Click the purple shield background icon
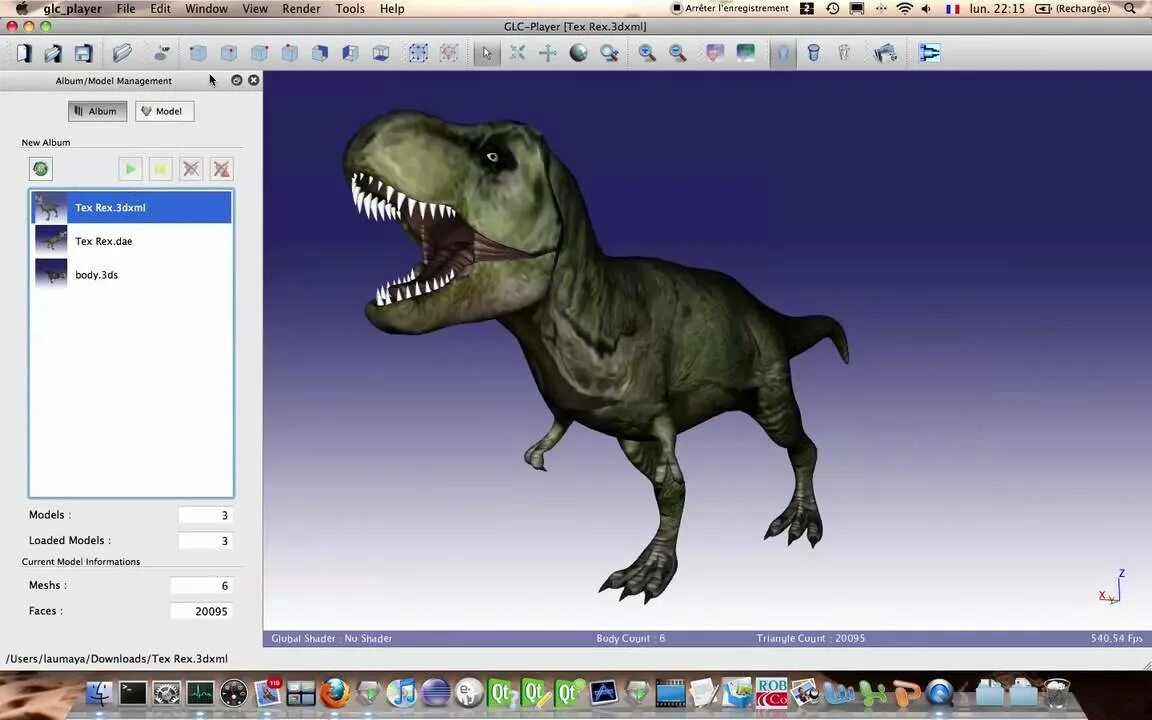1152x720 pixels. 714,53
